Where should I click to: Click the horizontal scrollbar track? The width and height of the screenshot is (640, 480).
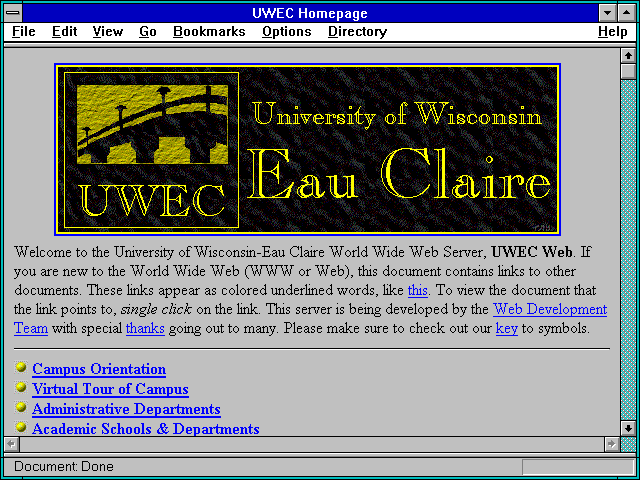pyautogui.click(x=311, y=444)
